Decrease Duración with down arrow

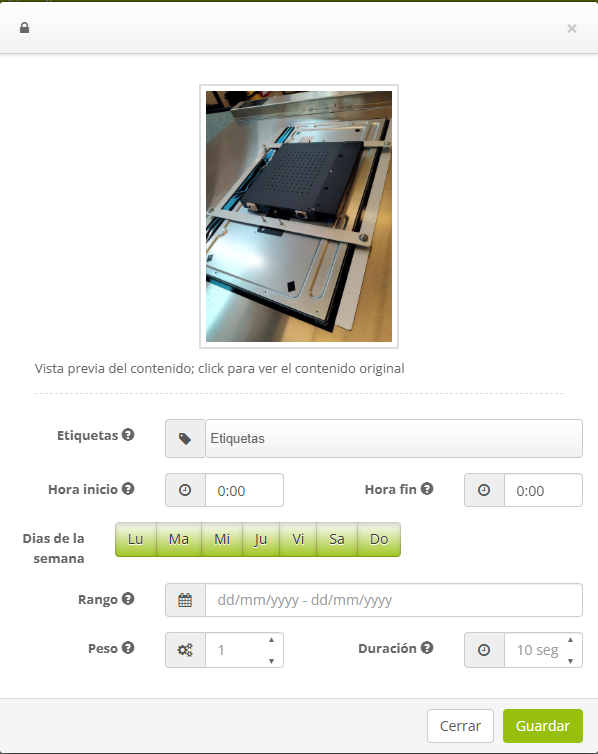click(x=571, y=661)
